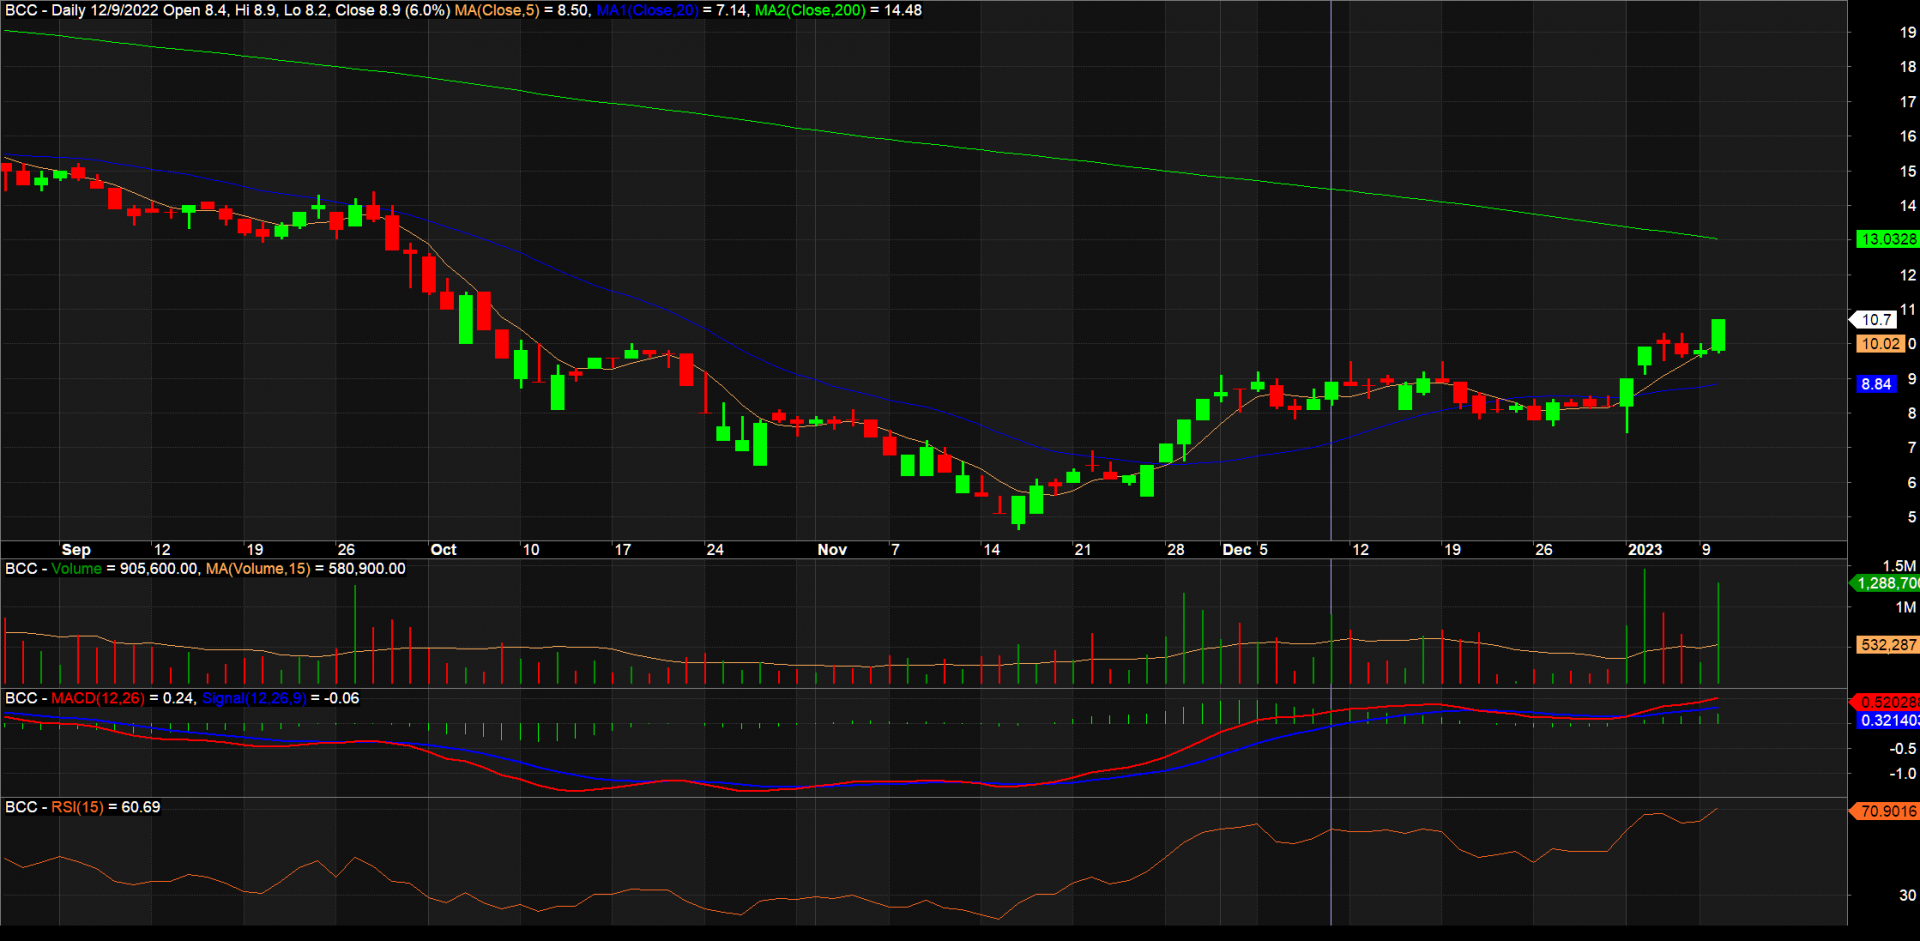Viewport: 1920px width, 941px height.
Task: Select the blue Signal(12,26,9) legend label
Action: pos(254,698)
